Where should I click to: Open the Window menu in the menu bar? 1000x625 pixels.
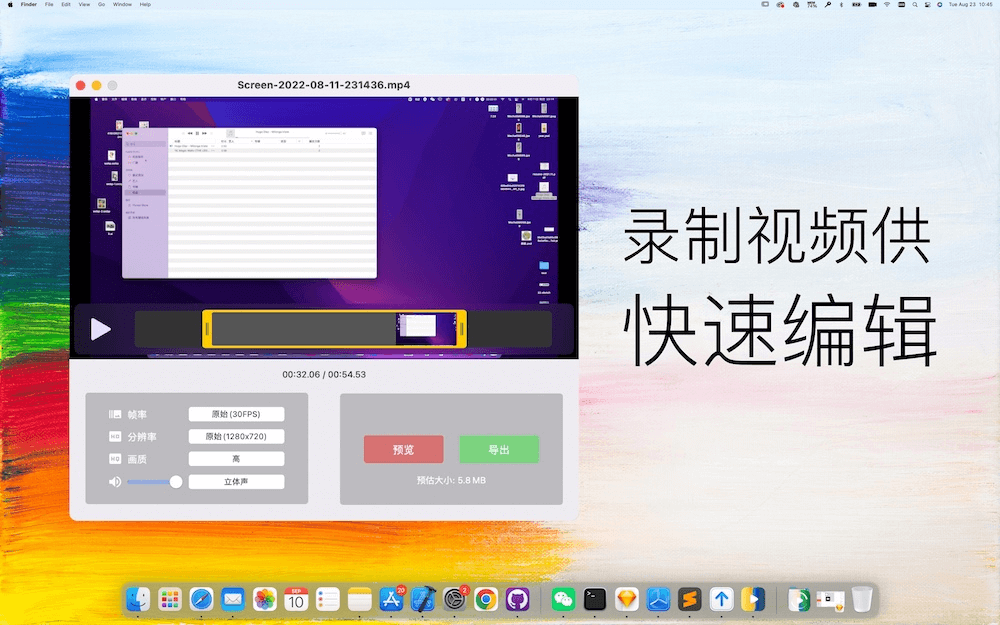pos(122,4)
